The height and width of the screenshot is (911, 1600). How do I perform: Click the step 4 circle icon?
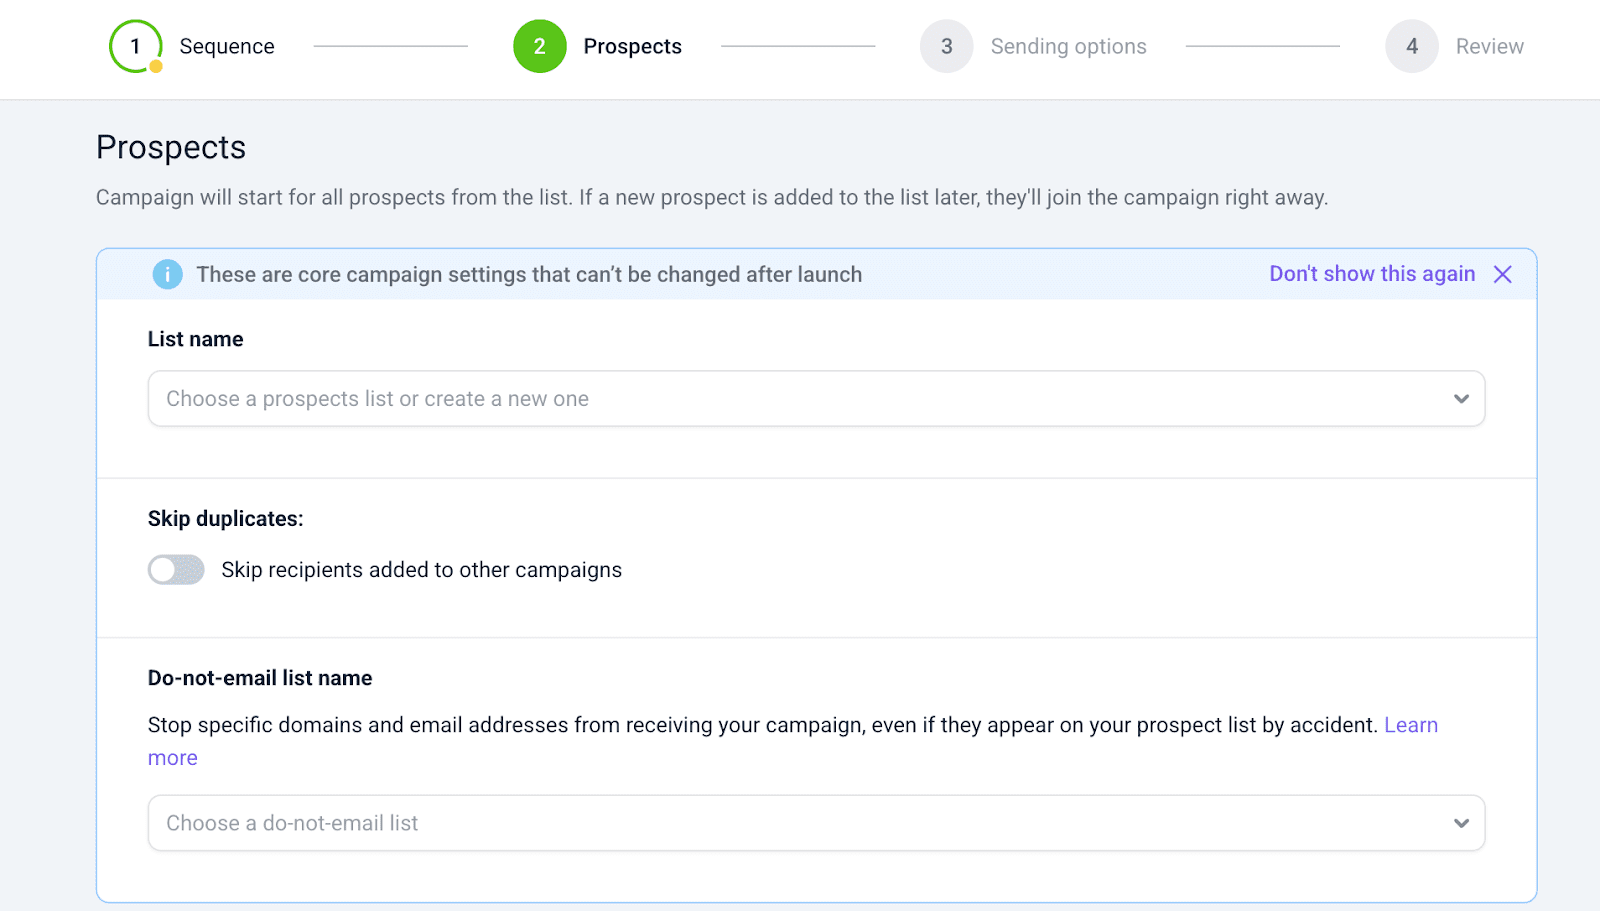[x=1412, y=46]
